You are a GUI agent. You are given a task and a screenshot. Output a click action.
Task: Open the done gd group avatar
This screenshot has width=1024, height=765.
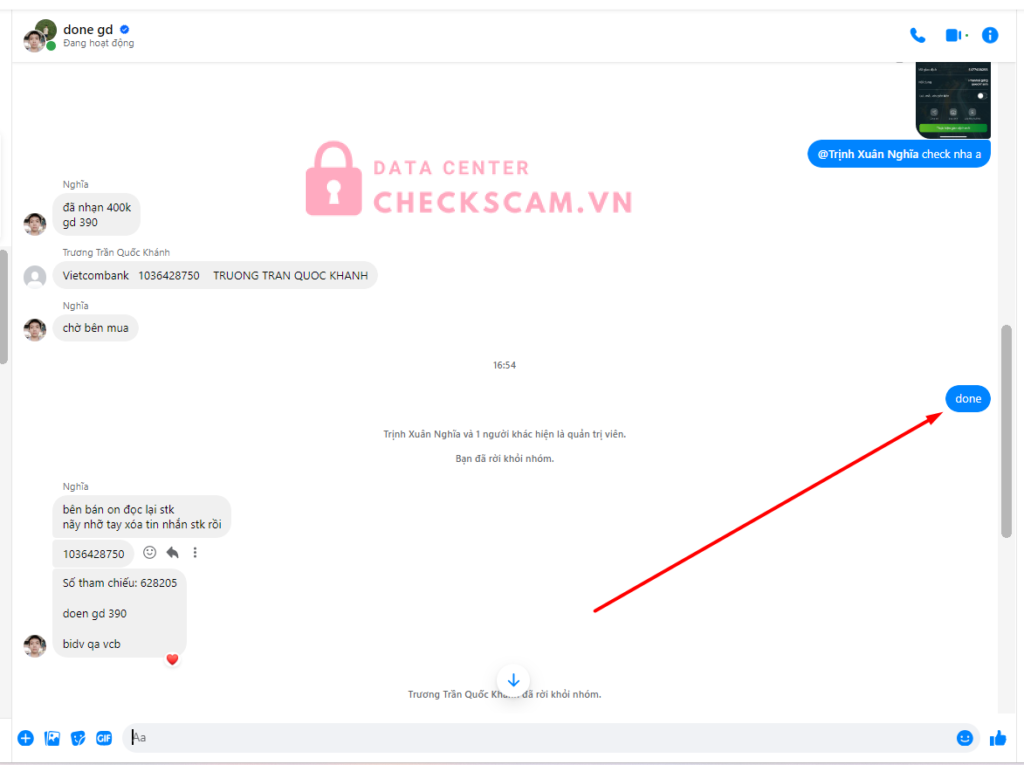point(40,35)
